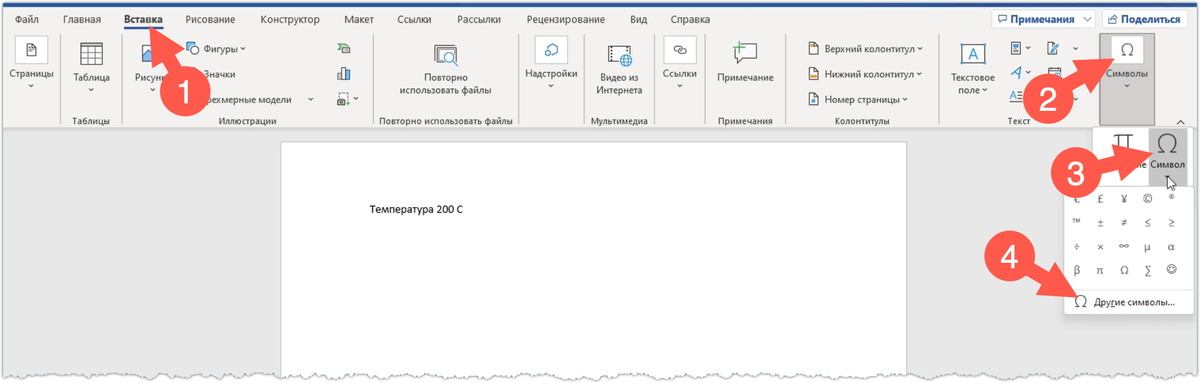Insert the micro μ symbol

(x=1147, y=246)
